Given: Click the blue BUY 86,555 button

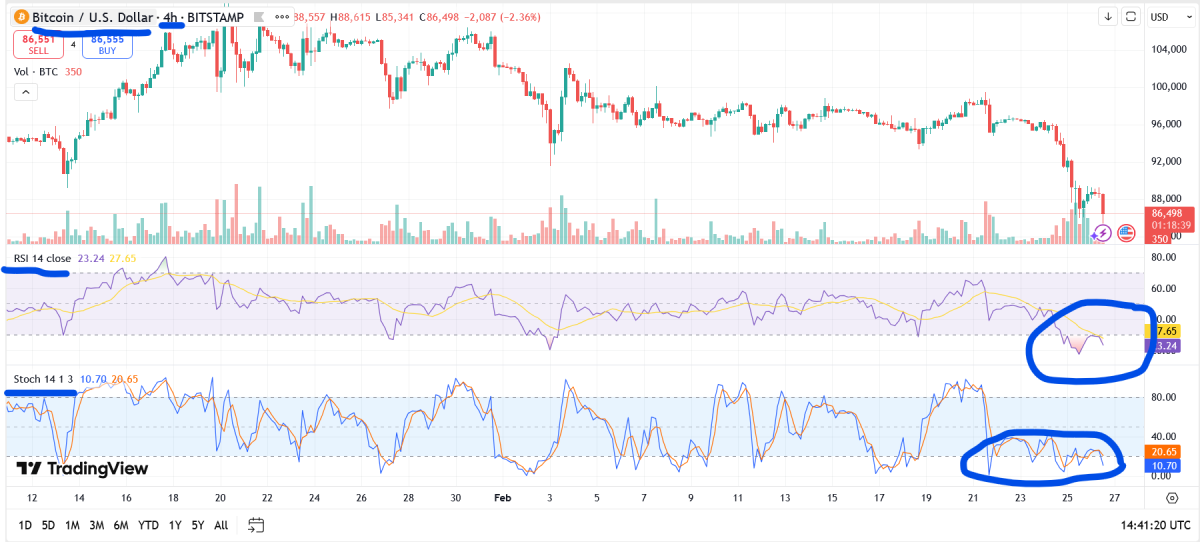Looking at the screenshot, I should [107, 45].
